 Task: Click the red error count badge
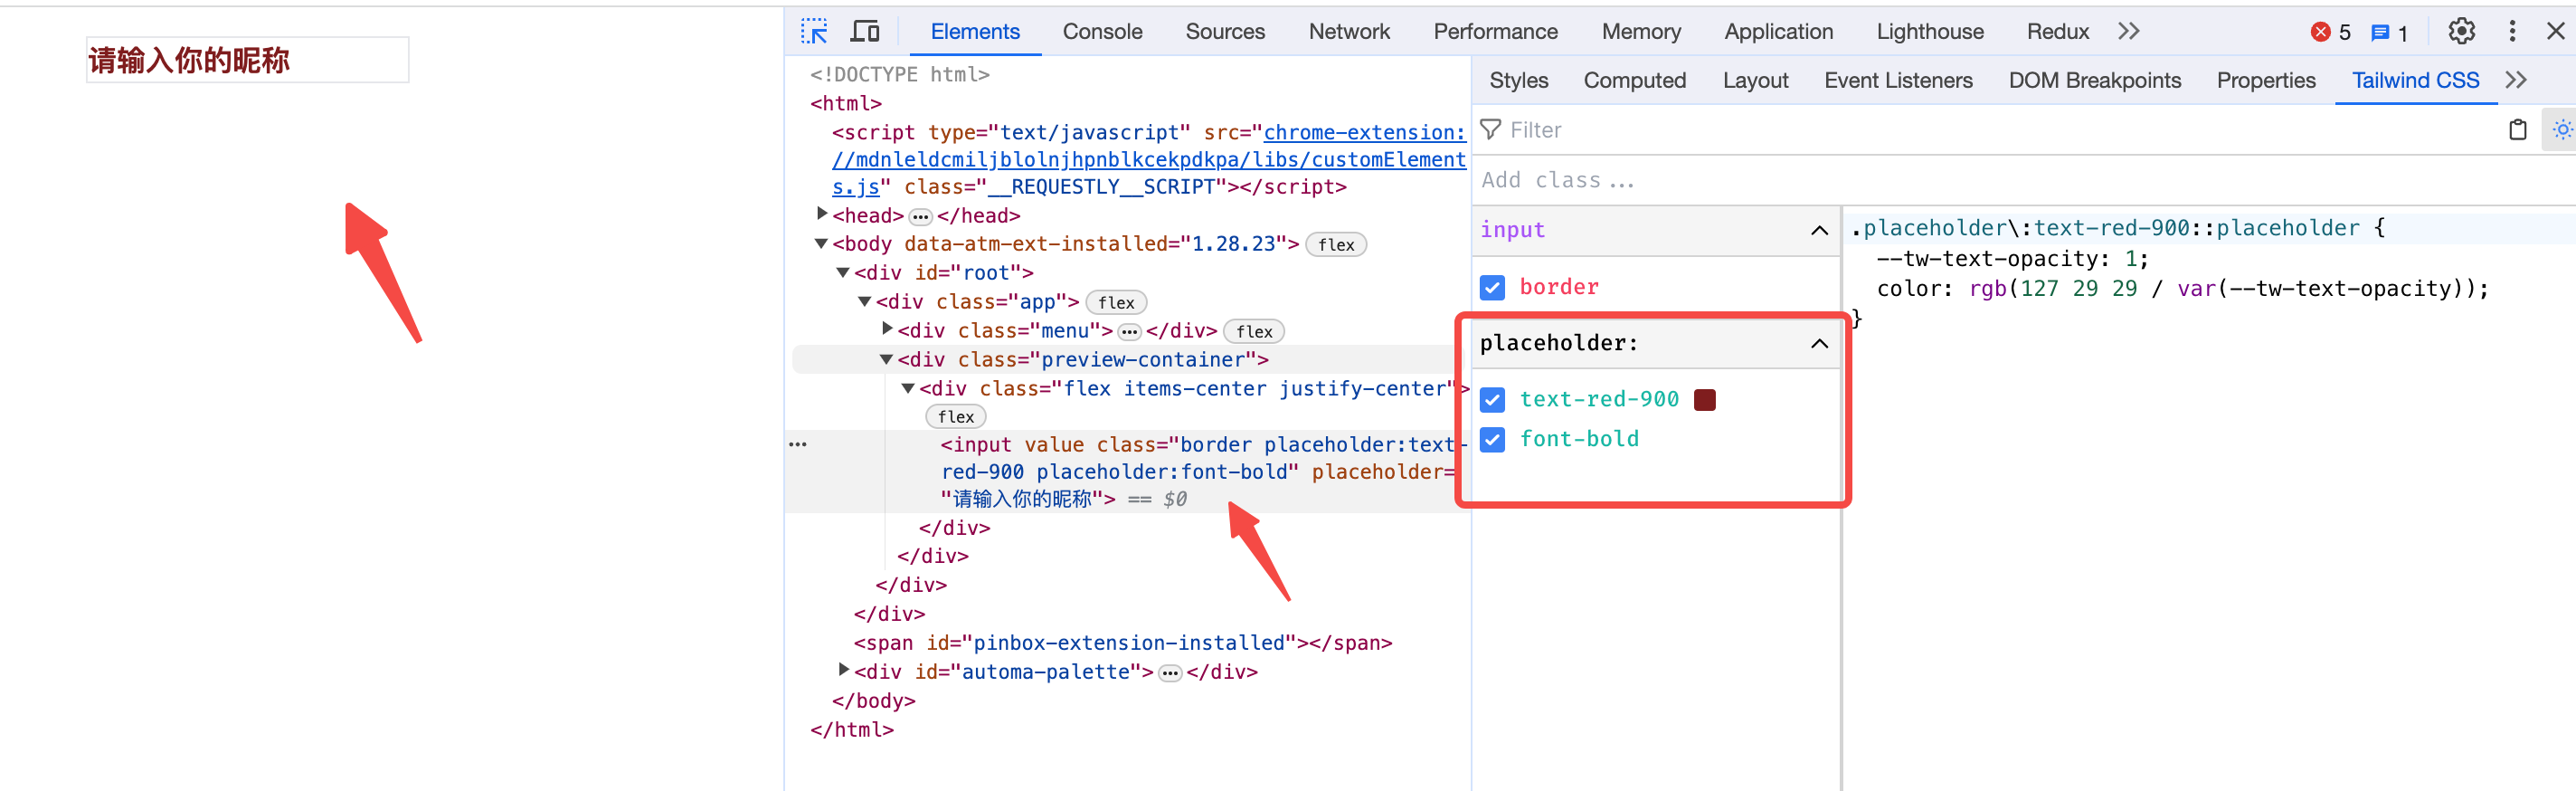[2330, 32]
